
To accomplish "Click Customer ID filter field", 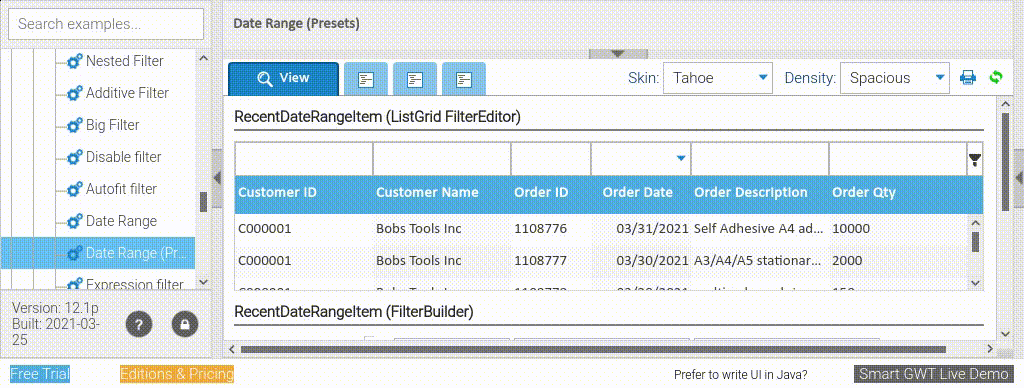I will point(304,159).
